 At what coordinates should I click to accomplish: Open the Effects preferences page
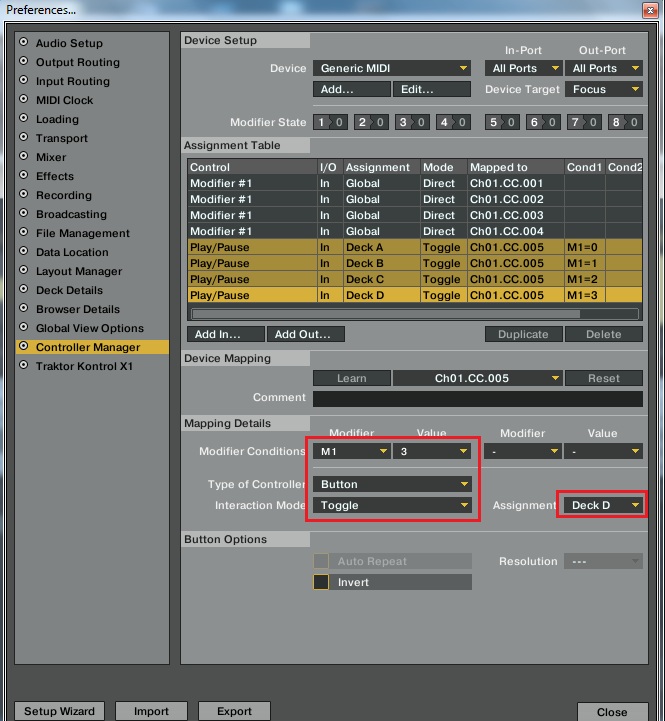click(55, 176)
